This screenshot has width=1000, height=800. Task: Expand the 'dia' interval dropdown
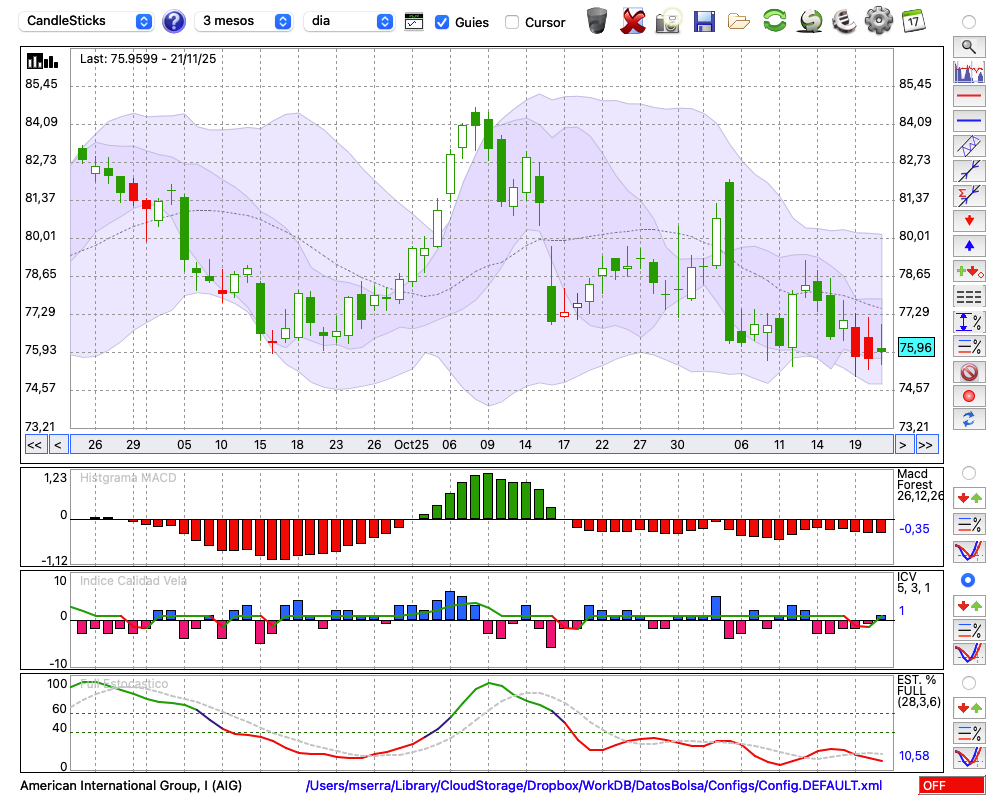click(x=350, y=21)
